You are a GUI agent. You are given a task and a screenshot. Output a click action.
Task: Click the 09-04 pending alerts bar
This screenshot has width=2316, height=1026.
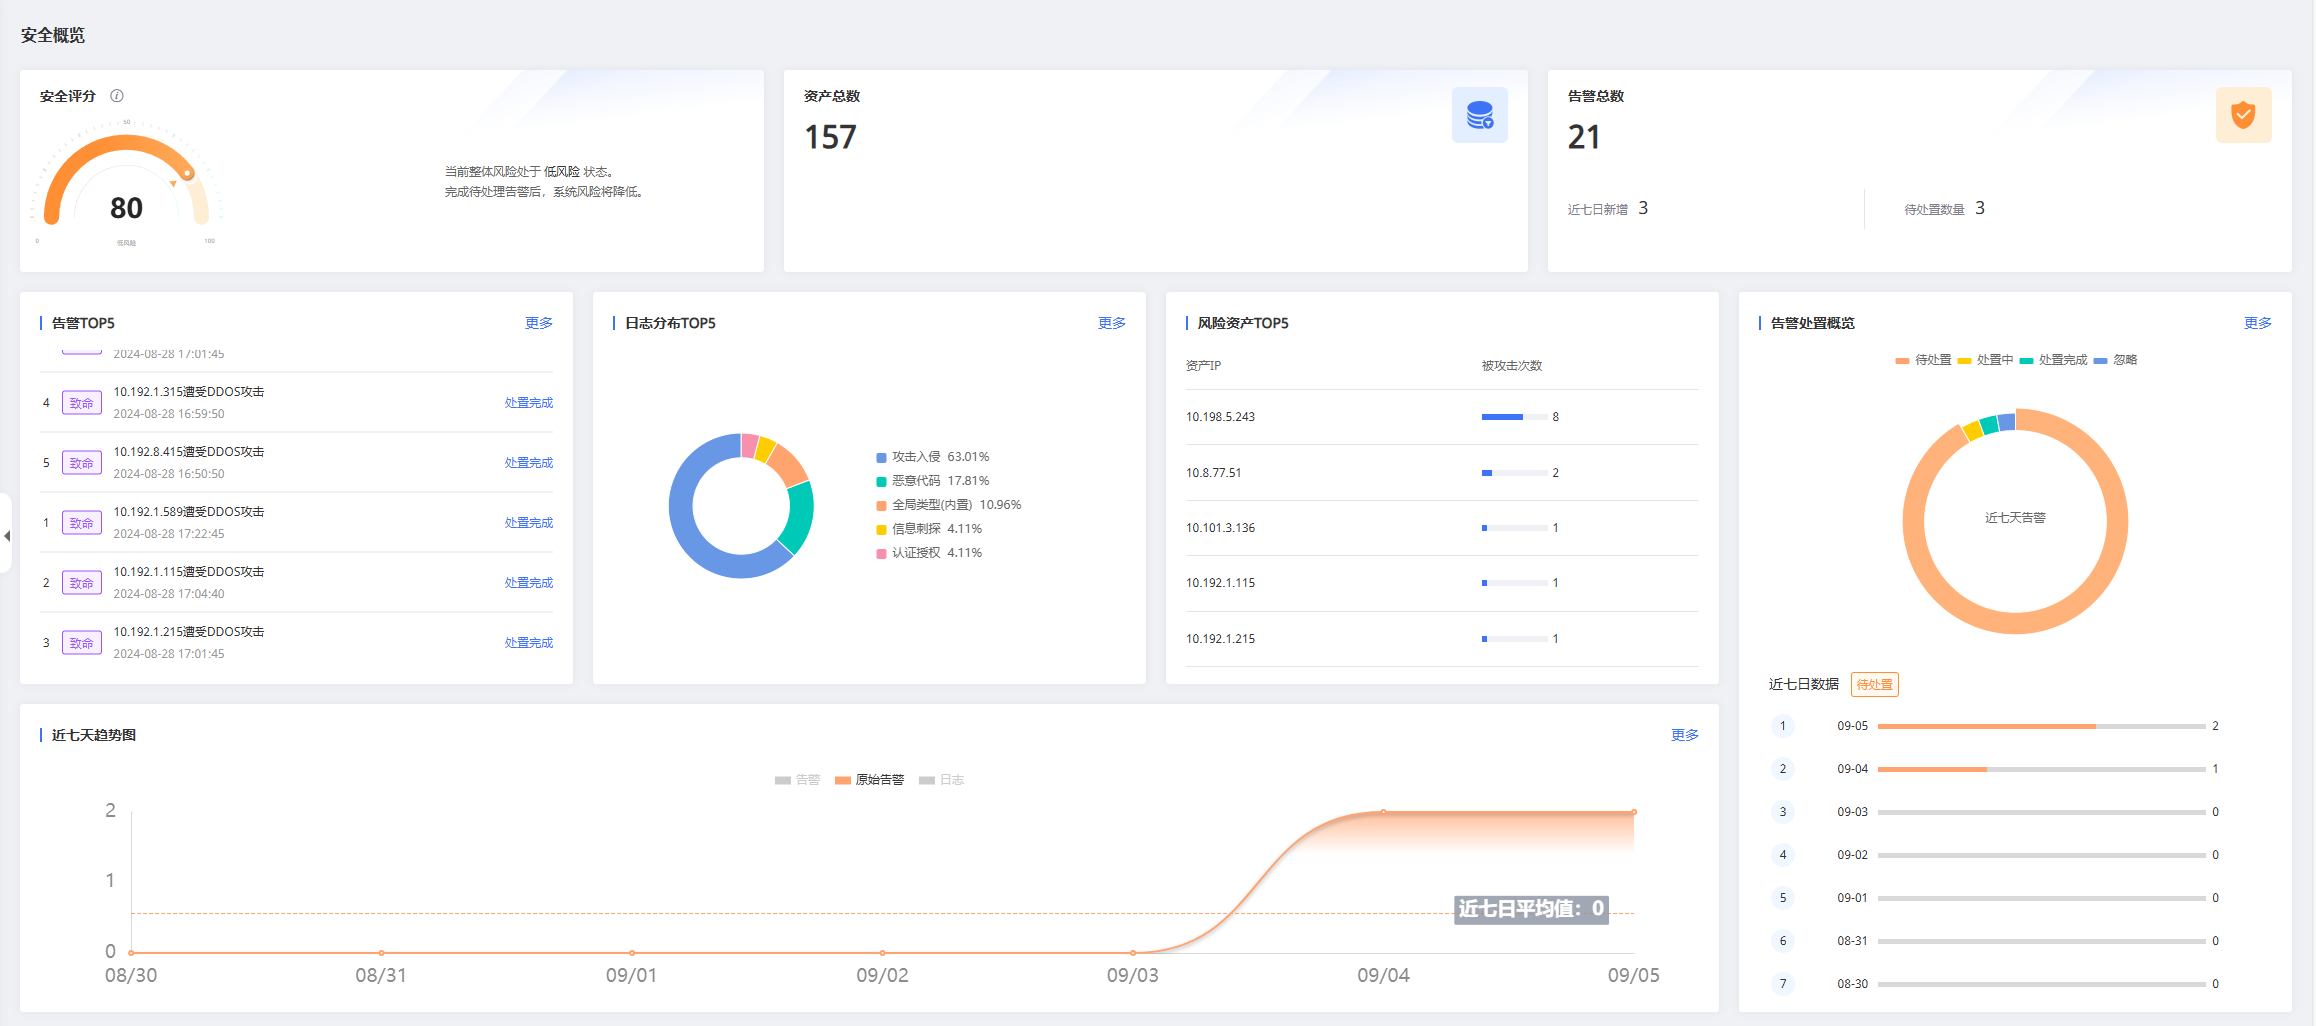tap(2041, 769)
